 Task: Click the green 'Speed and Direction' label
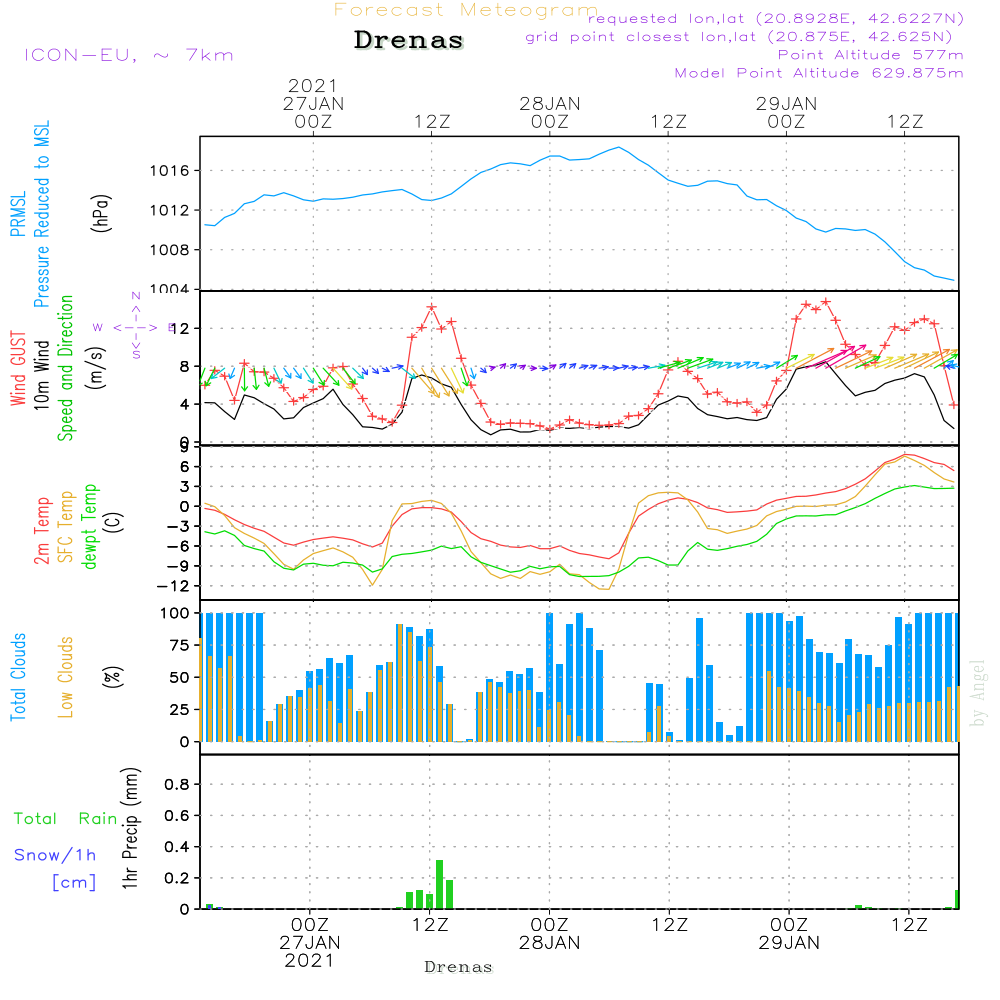[66, 368]
